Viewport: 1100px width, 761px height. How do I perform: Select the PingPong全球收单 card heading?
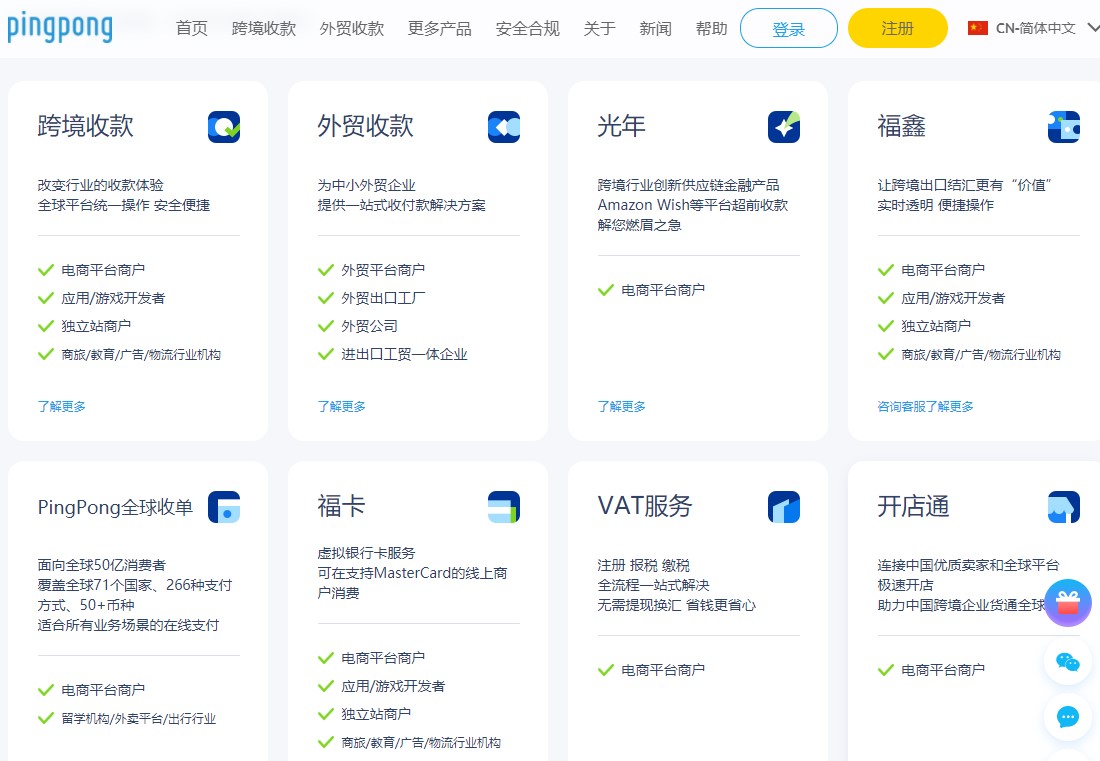115,507
